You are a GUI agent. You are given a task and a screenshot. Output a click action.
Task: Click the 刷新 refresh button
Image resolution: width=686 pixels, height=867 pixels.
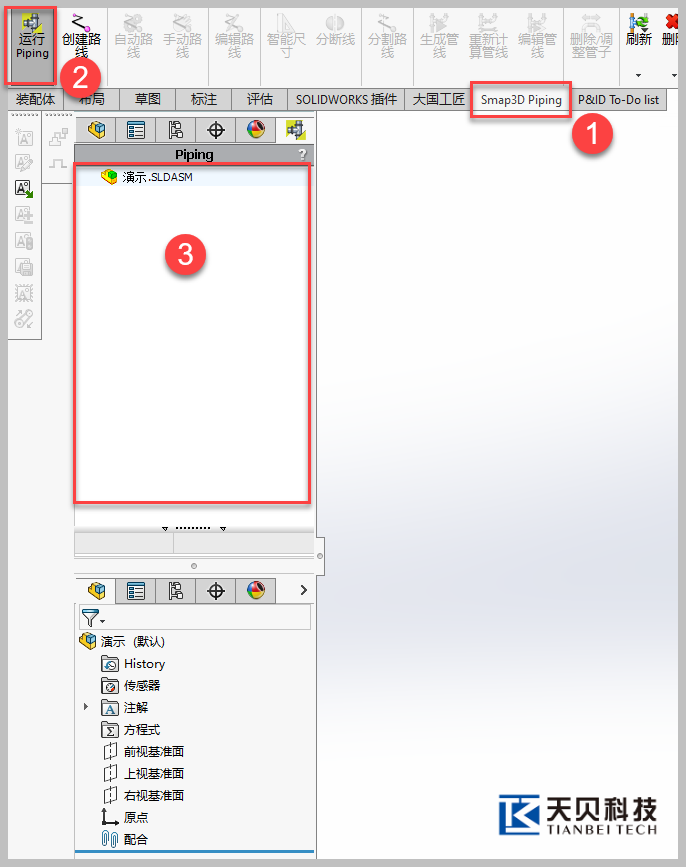(x=638, y=31)
